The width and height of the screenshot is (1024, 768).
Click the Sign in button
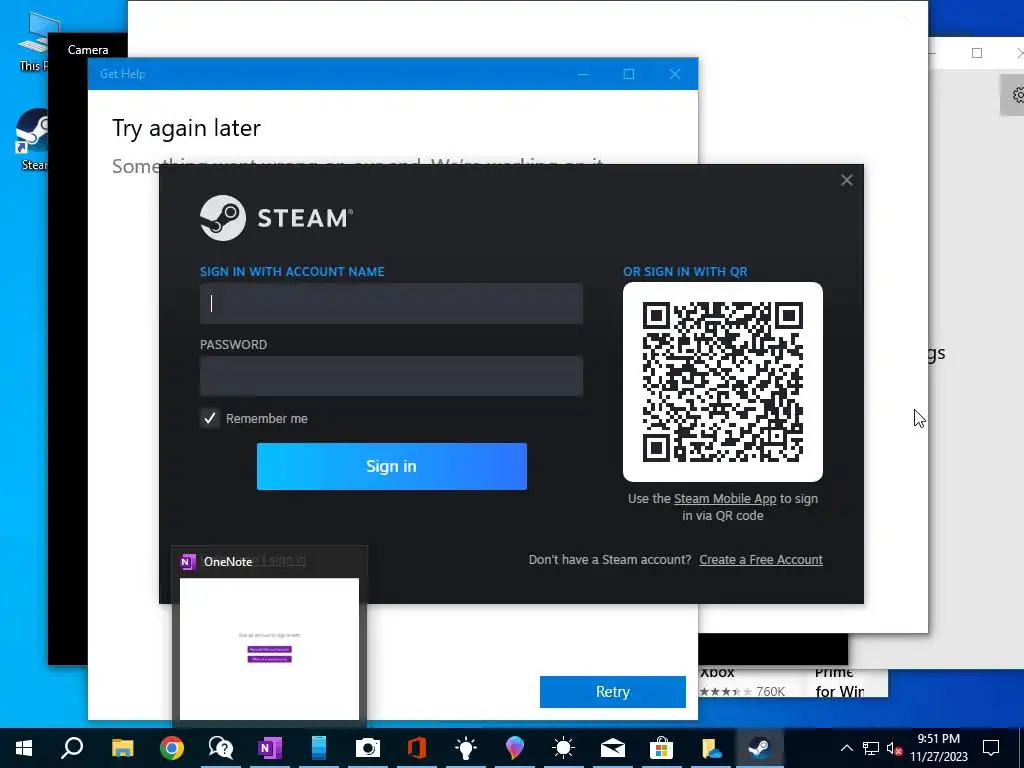(392, 466)
